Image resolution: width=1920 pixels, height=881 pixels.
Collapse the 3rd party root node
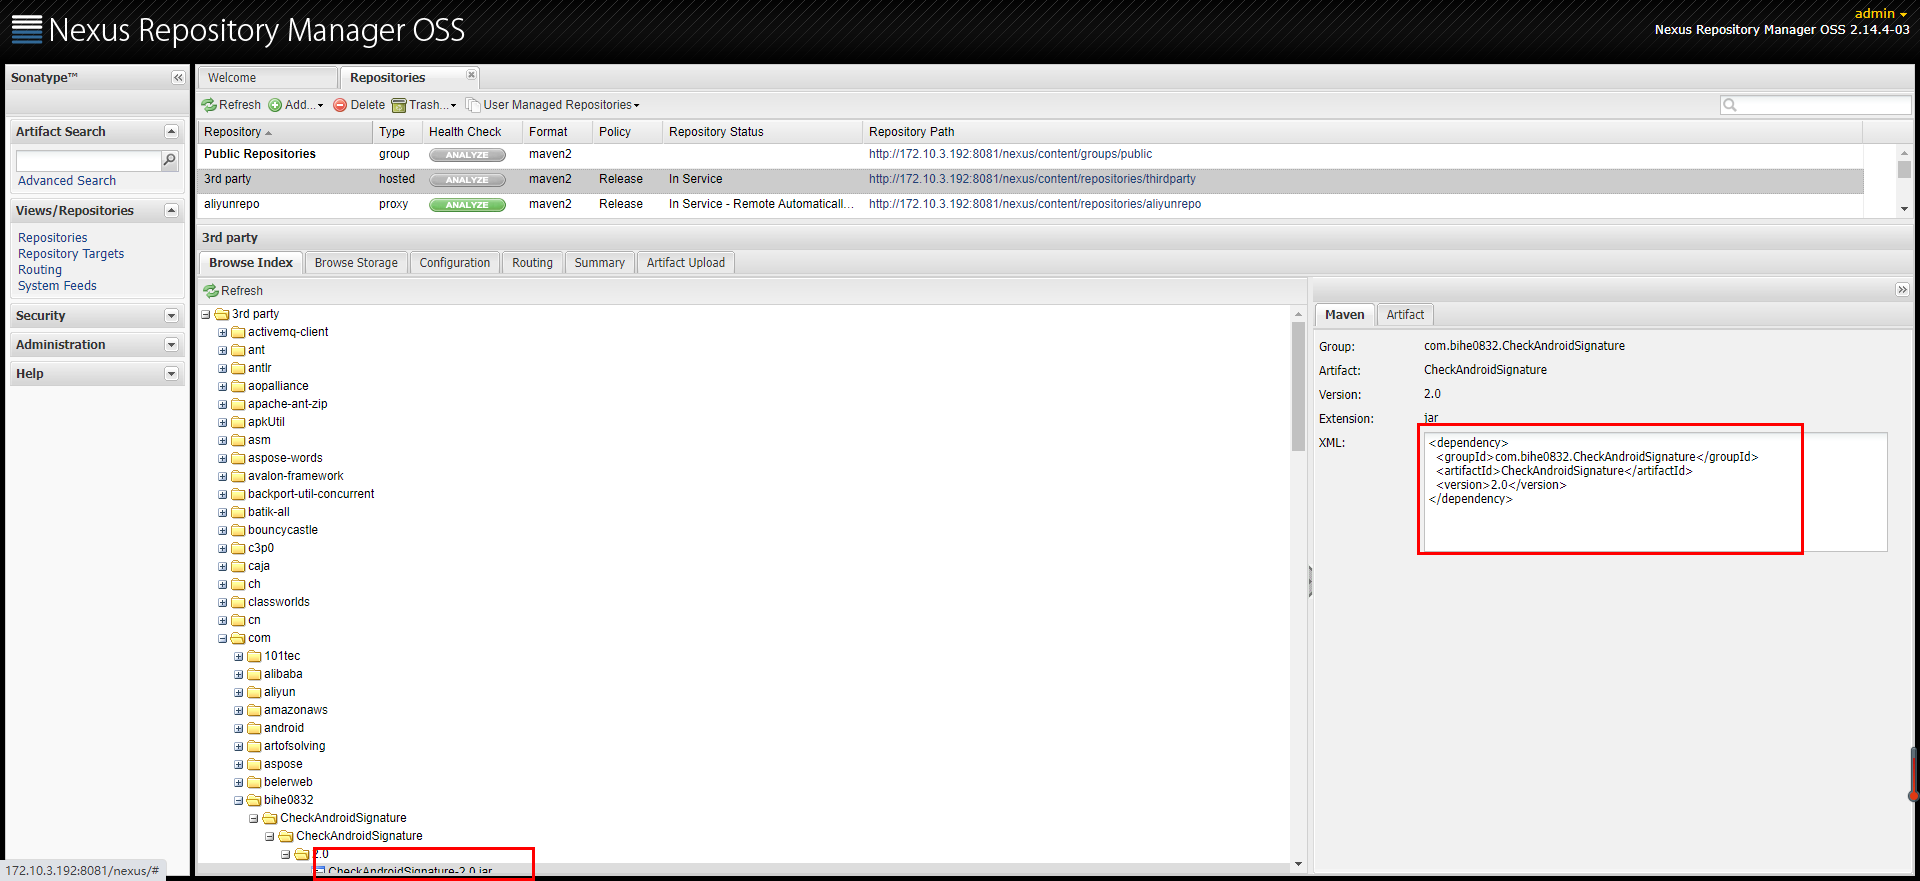point(206,315)
